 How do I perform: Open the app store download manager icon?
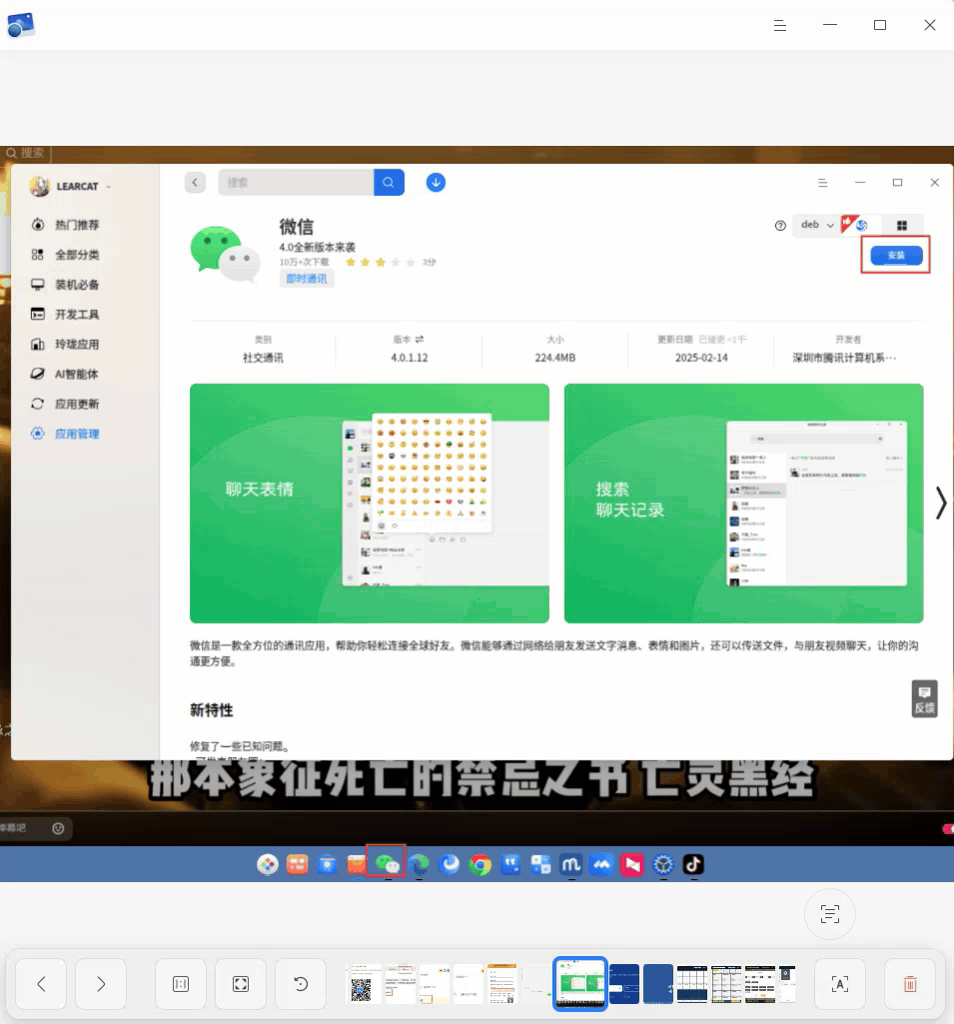point(436,182)
